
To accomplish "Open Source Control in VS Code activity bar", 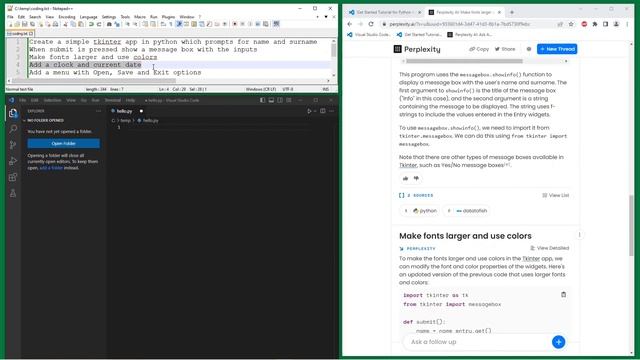I will point(13,145).
